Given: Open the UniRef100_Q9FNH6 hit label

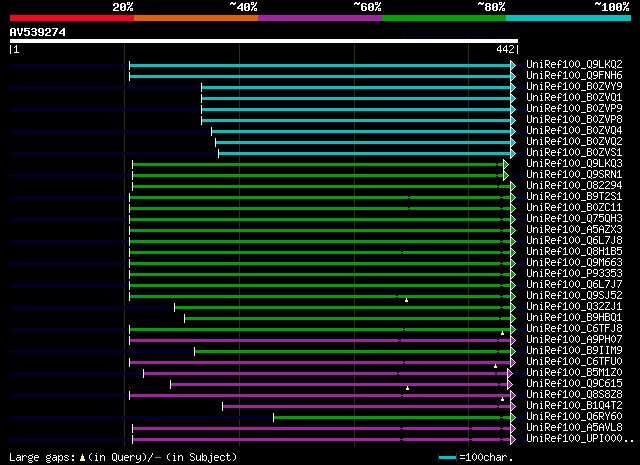Looking at the screenshot, I should [574, 75].
